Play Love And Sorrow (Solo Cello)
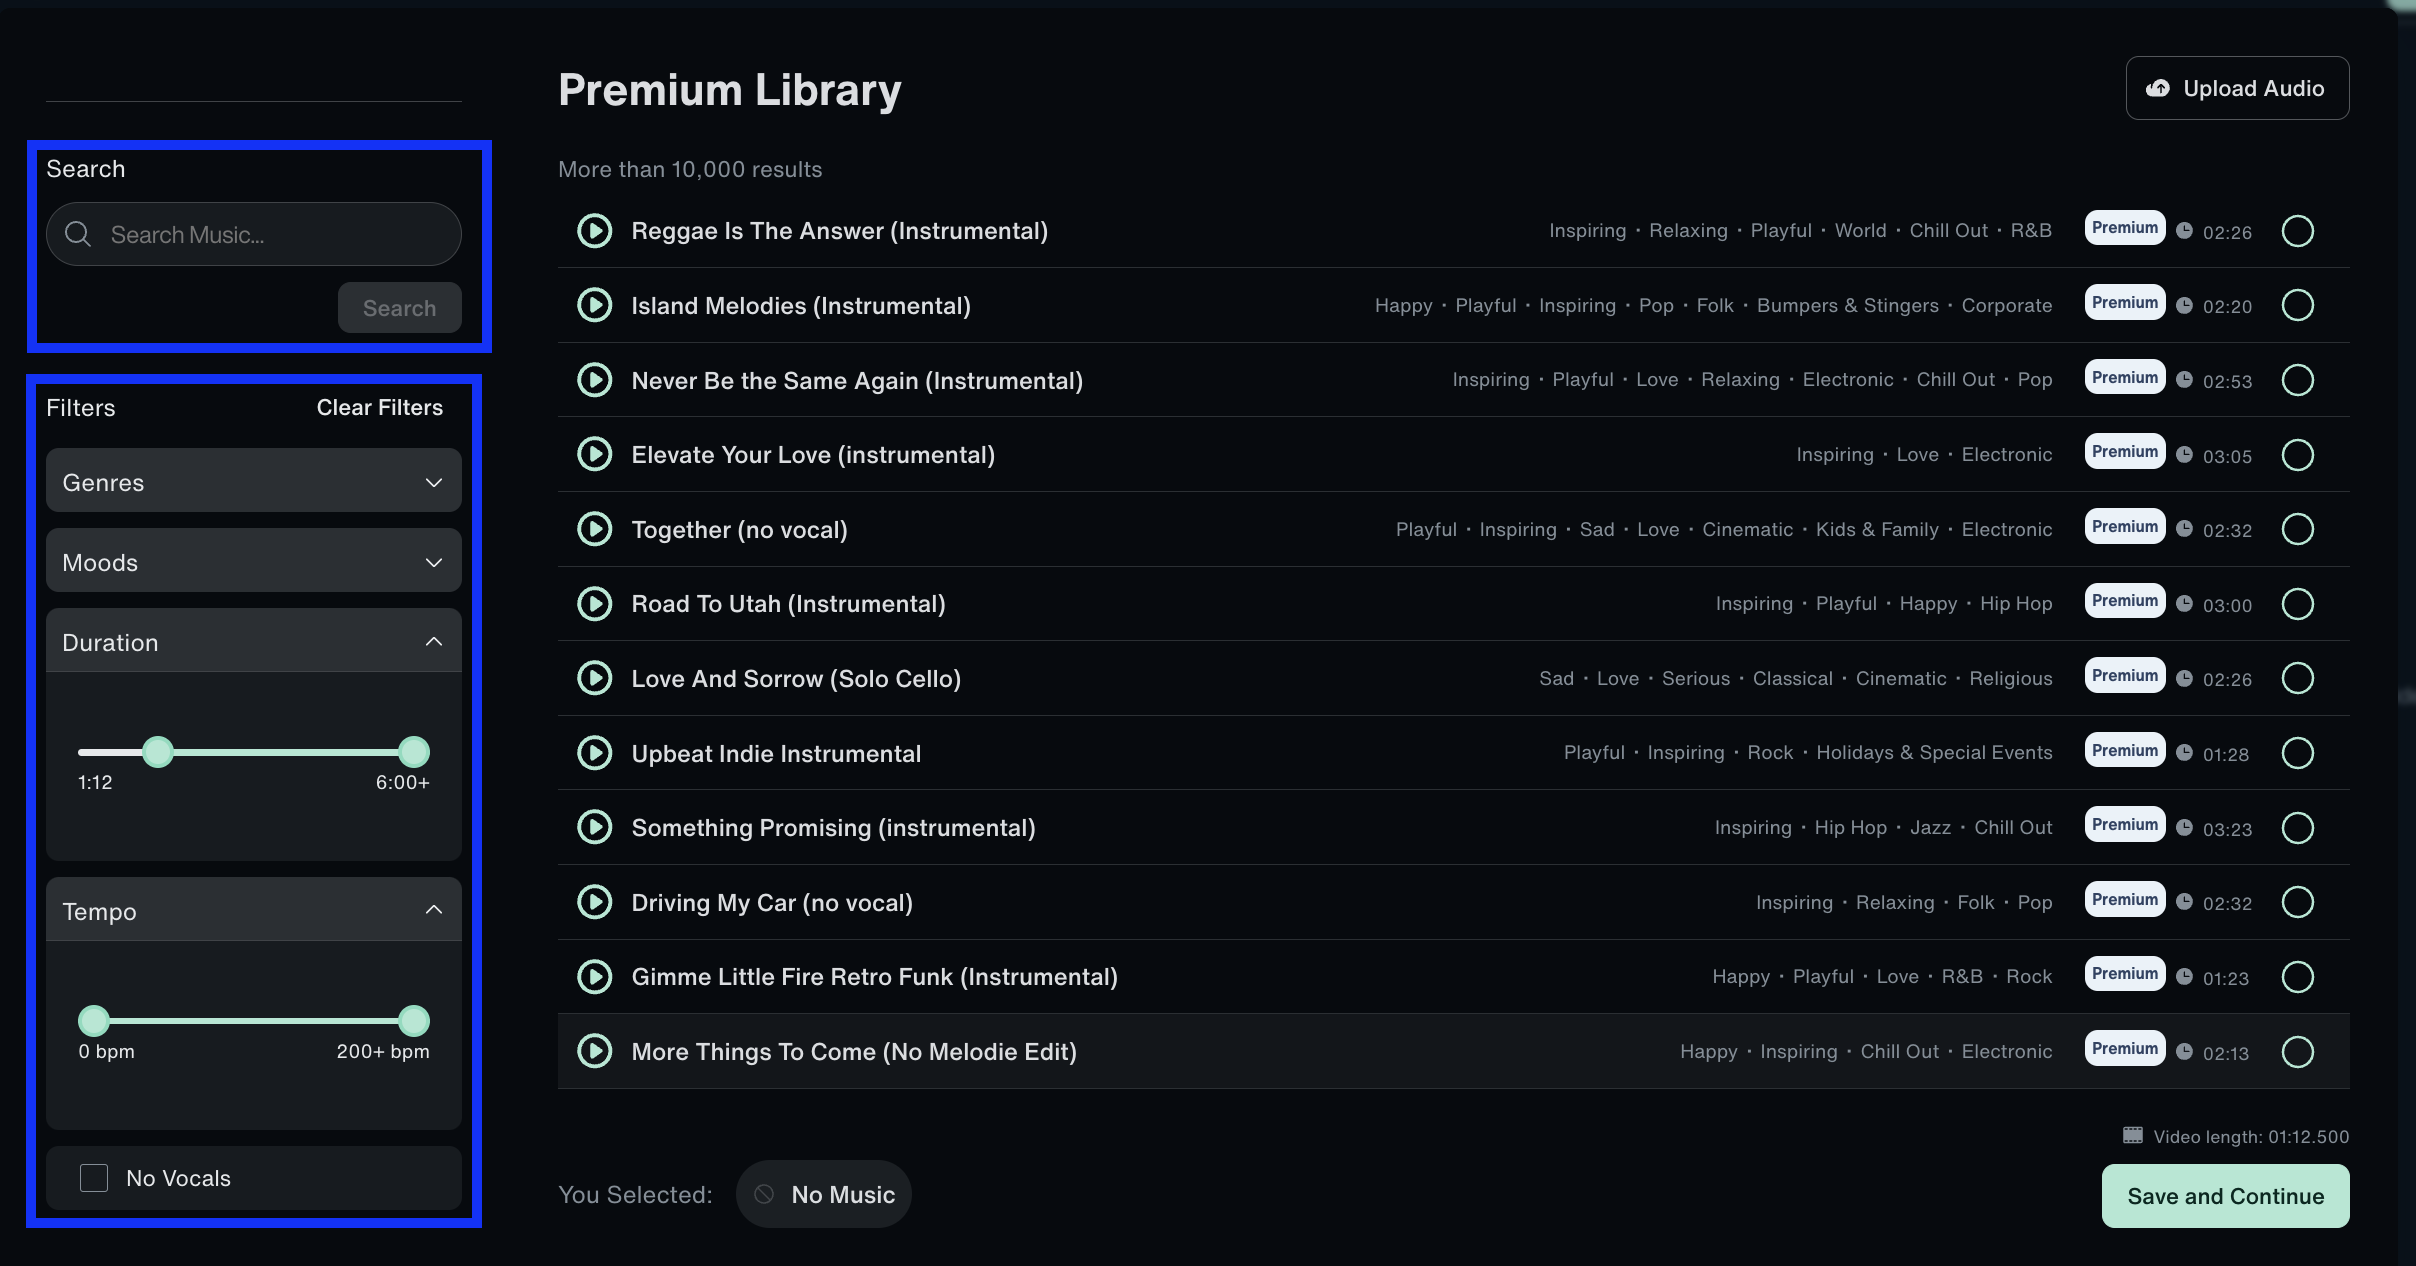The image size is (2416, 1266). 595,678
